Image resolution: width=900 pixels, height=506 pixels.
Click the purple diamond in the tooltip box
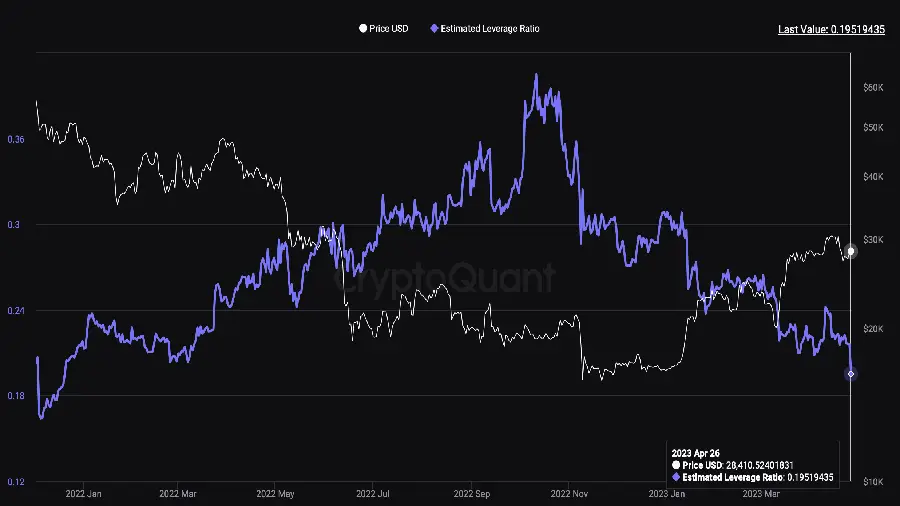coord(675,478)
